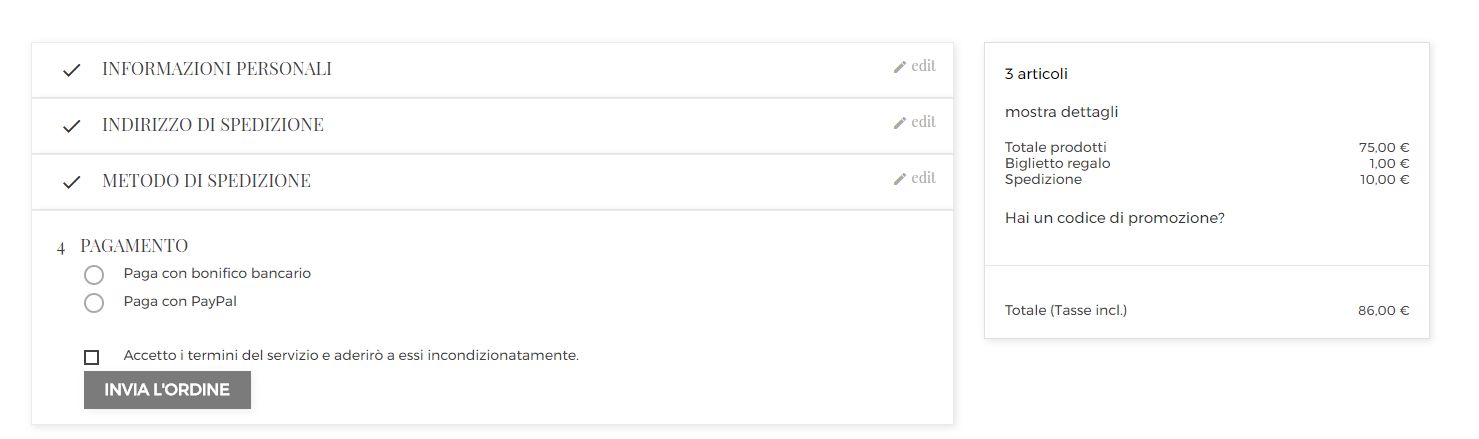1479x439 pixels.
Task: Click the 'Accetto i termini del servizio' text
Action: [x=351, y=355]
